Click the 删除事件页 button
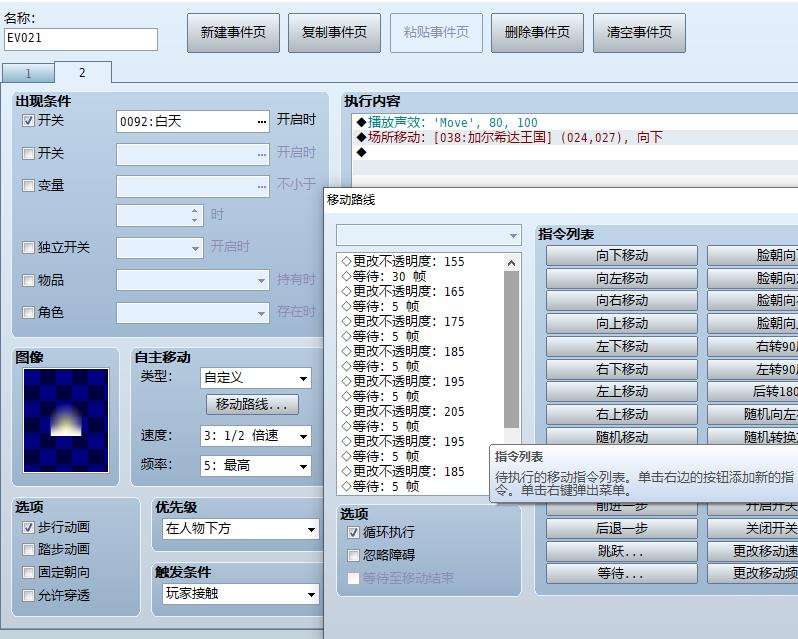Viewport: 798px width, 639px height. click(x=537, y=33)
